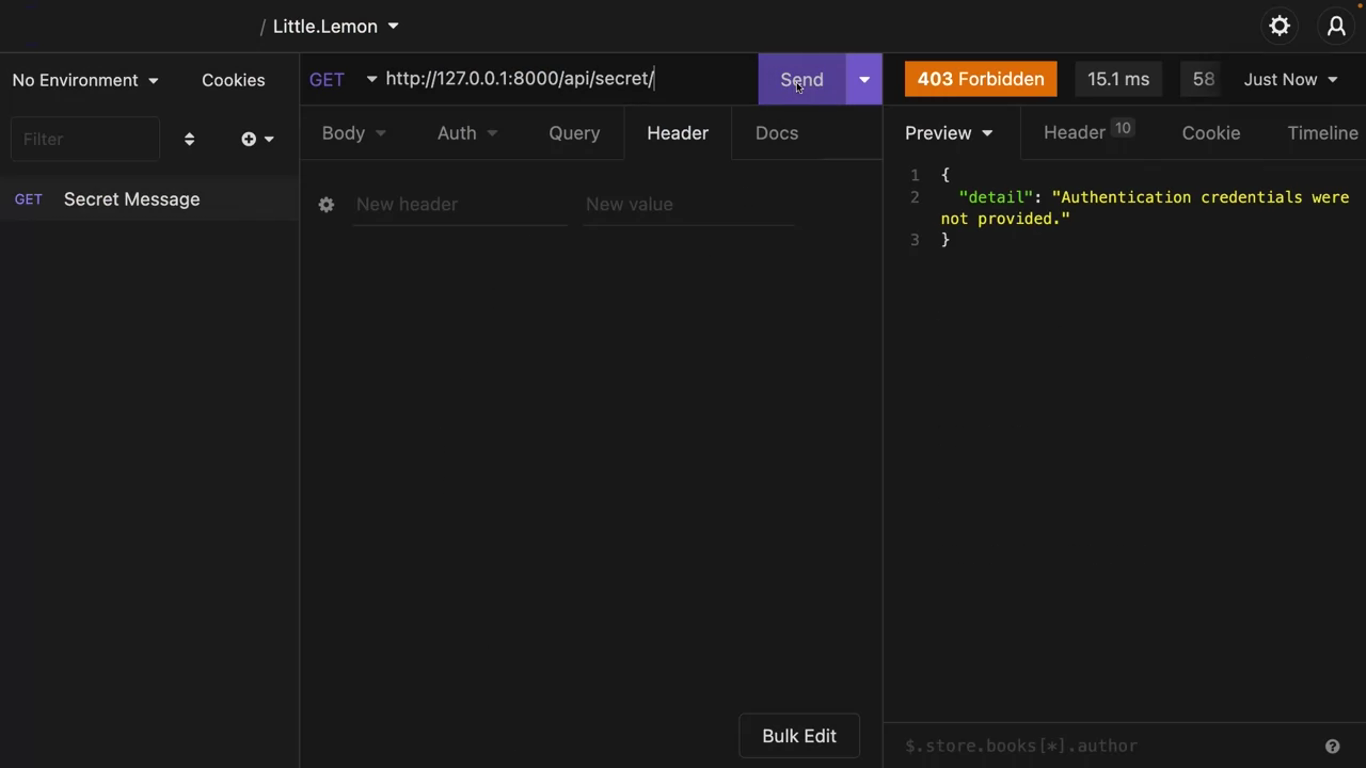The height and width of the screenshot is (768, 1366).
Task: Open the response Timeline tab
Action: pos(1322,133)
